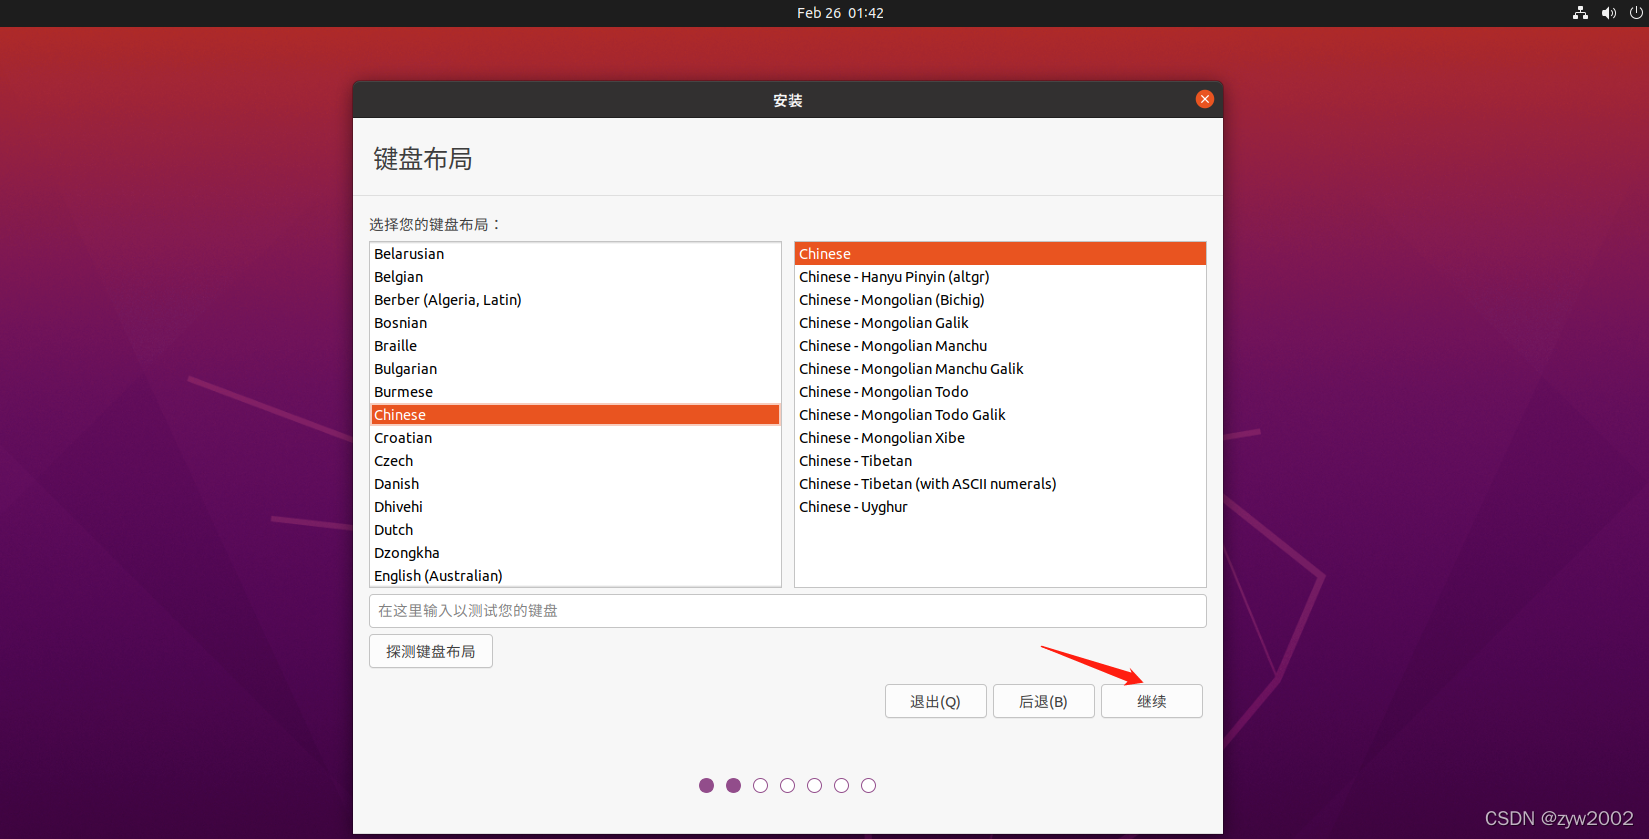Select Chinese - Mongolian Manchu Galik variant
This screenshot has height=839, width=1649.
click(1000, 369)
